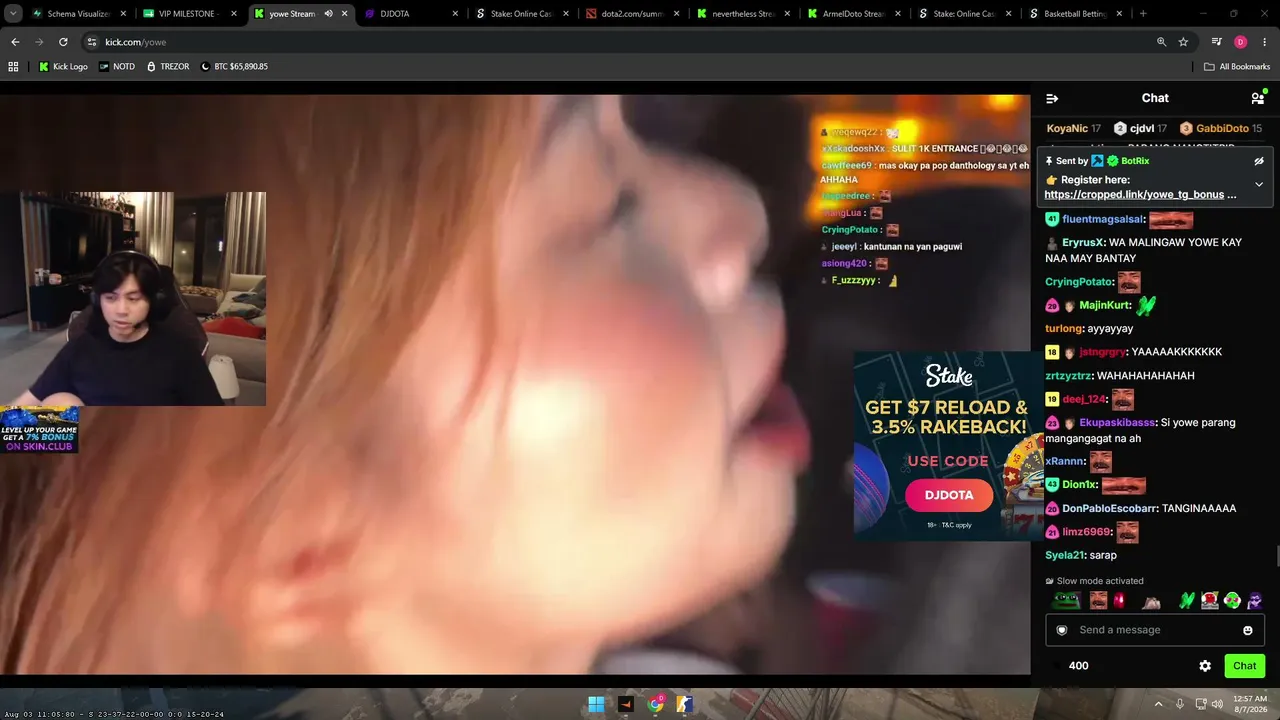Open the zoom magnifier in address bar
Screen dimensions: 1280x720
1161,42
